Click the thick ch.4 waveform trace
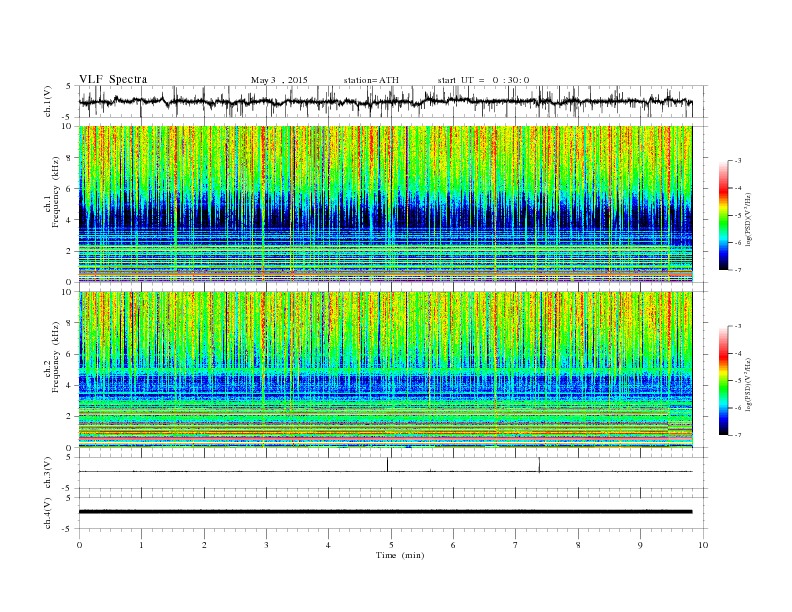792x612 pixels. [385, 512]
